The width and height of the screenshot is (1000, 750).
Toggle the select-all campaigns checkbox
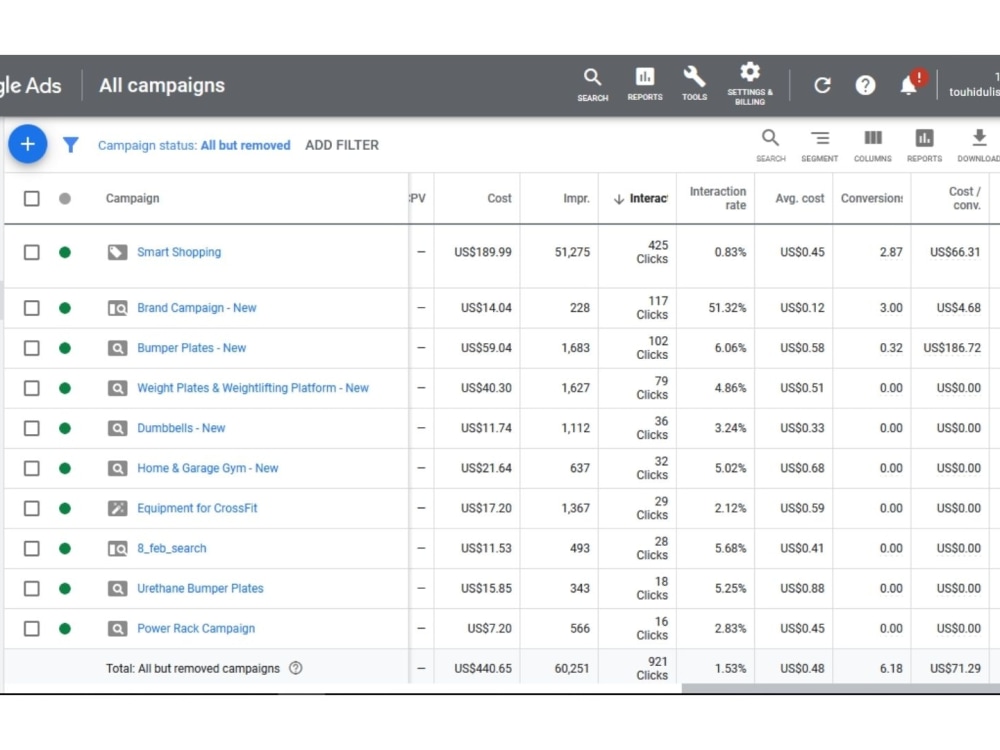[x=31, y=198]
